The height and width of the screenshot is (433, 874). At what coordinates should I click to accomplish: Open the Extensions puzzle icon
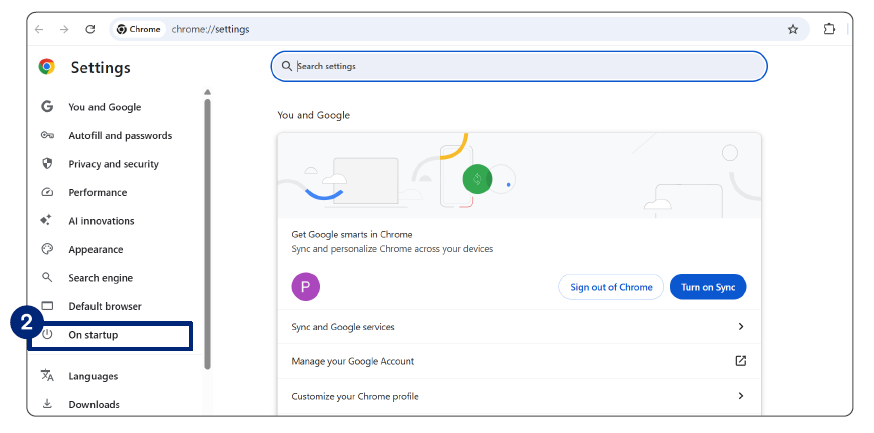pos(829,29)
